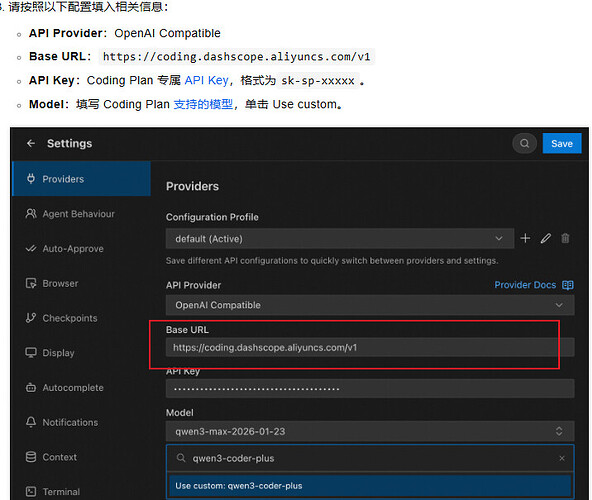
Task: Delete profile using the trash icon
Action: click(x=565, y=238)
